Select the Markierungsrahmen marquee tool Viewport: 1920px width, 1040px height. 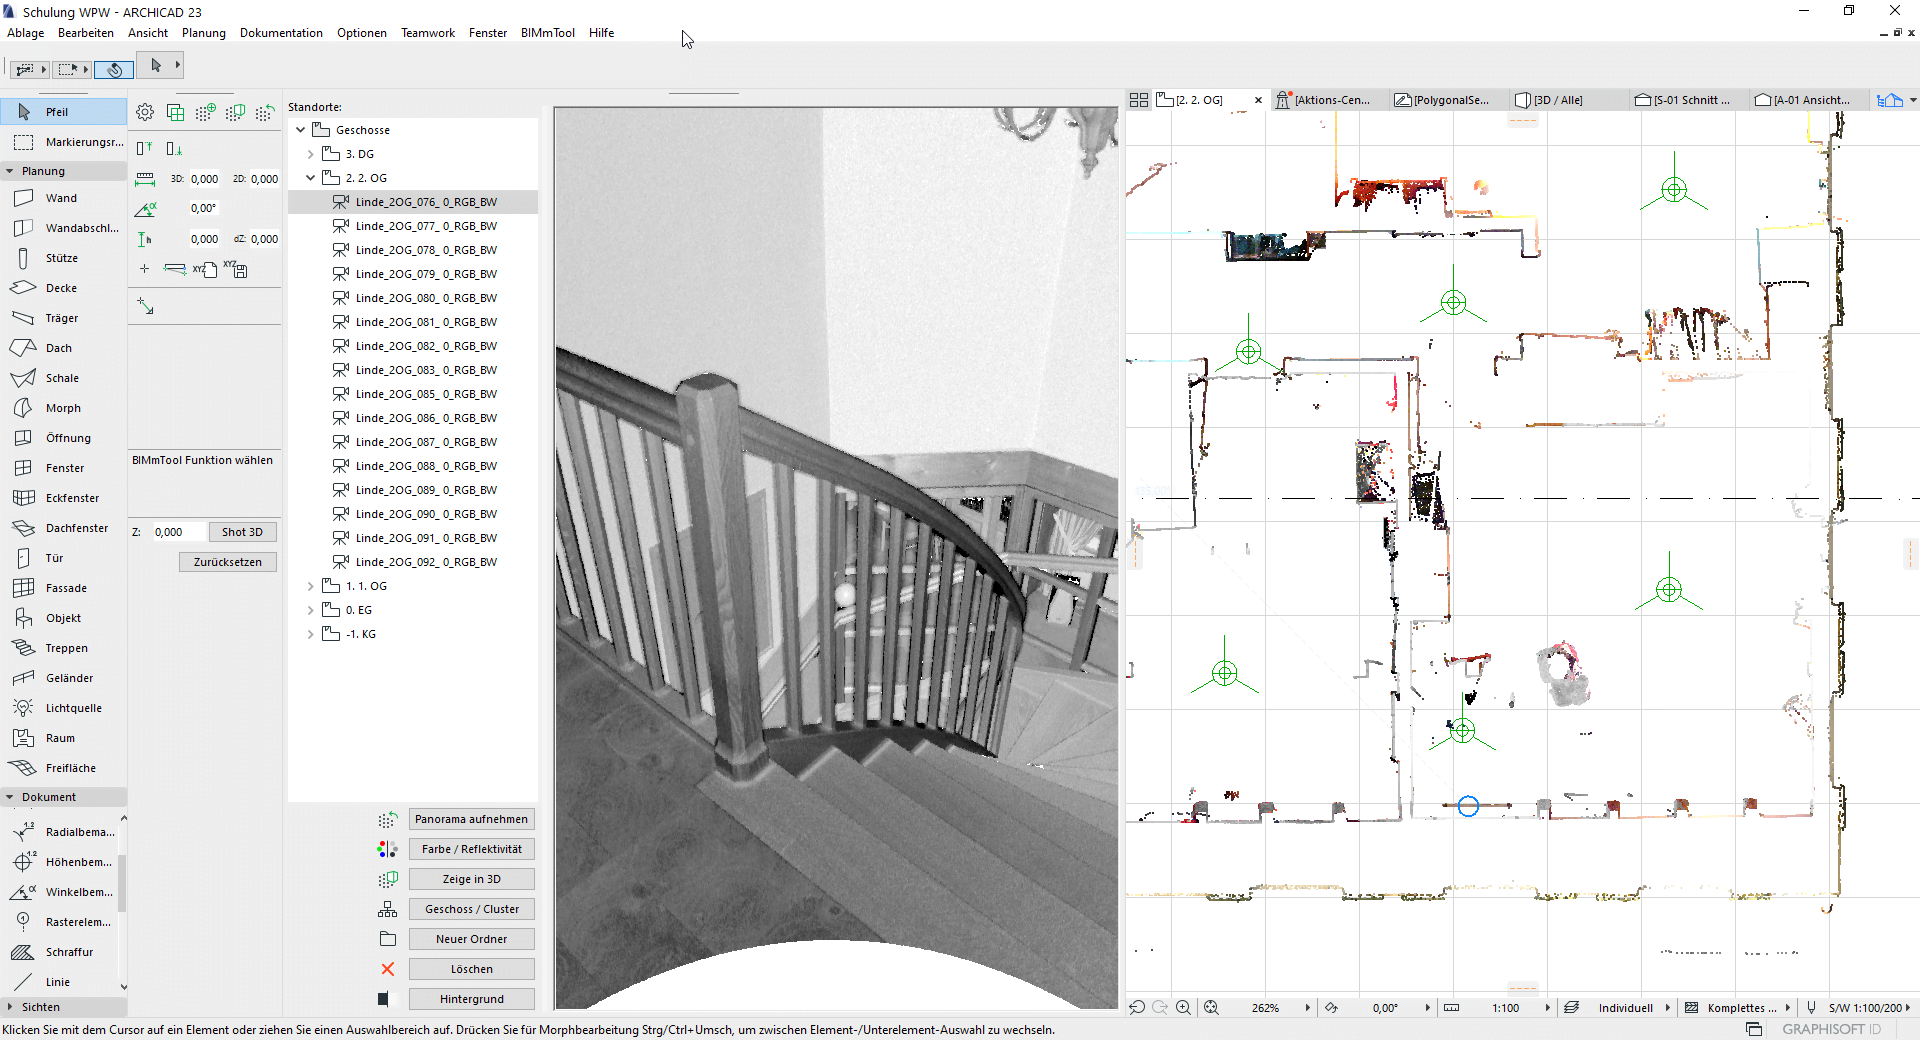tap(62, 142)
